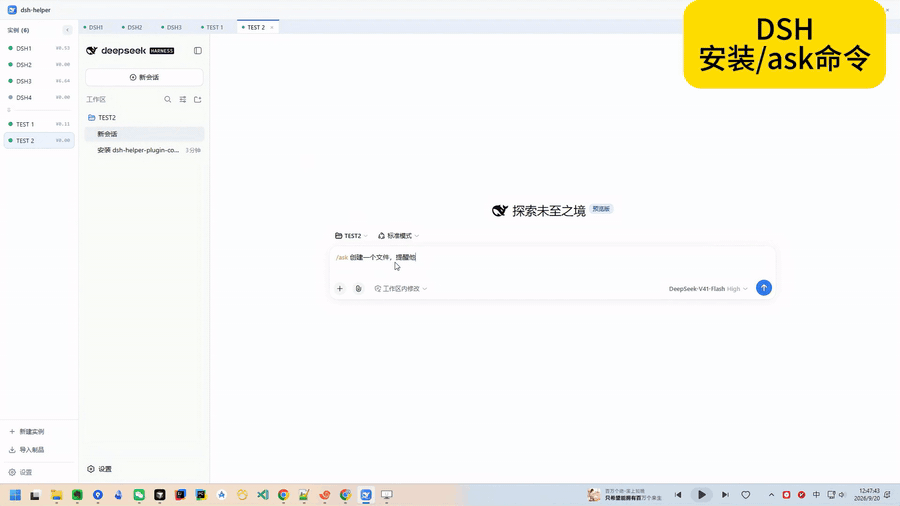This screenshot has height=506, width=900.
Task: Toggle the deepseek sidebar panel icon
Action: (198, 50)
